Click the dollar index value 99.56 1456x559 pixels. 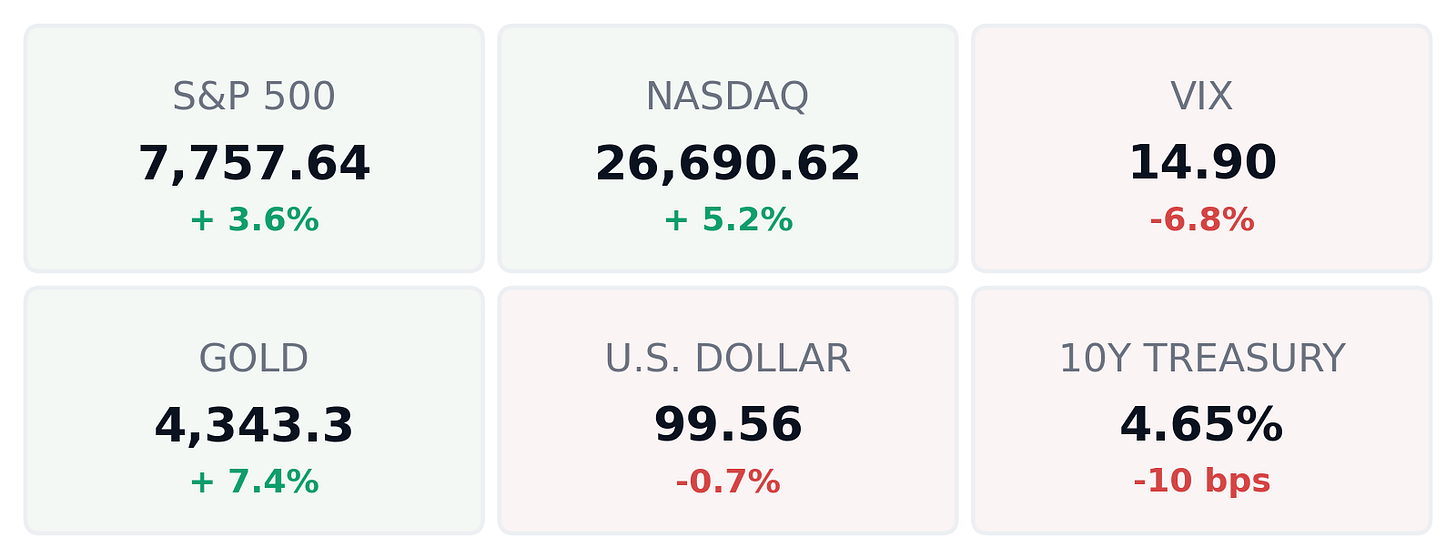point(728,425)
